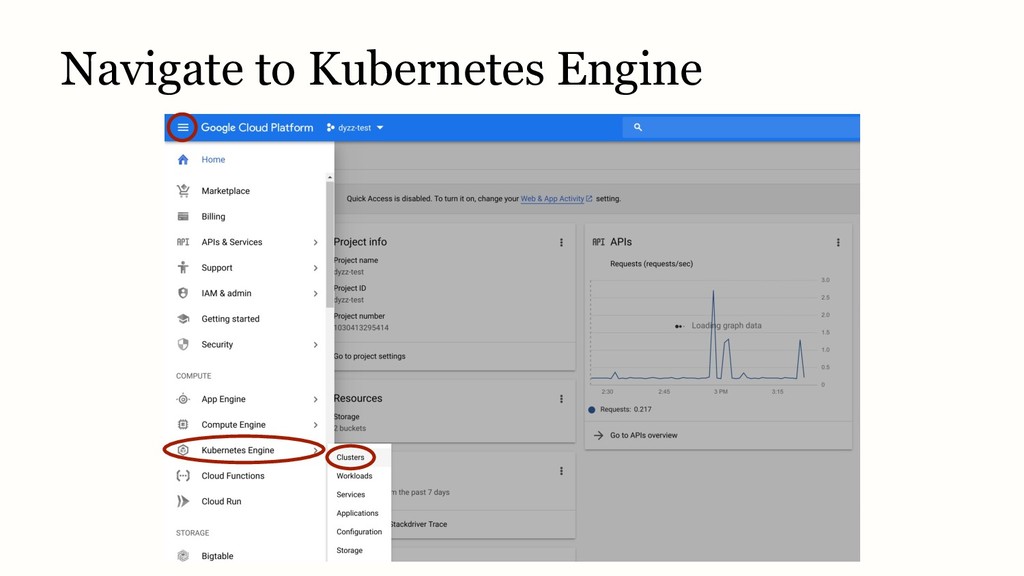Image resolution: width=1024 pixels, height=576 pixels.
Task: Select Clusters in the Kubernetes submenu
Action: 350,457
